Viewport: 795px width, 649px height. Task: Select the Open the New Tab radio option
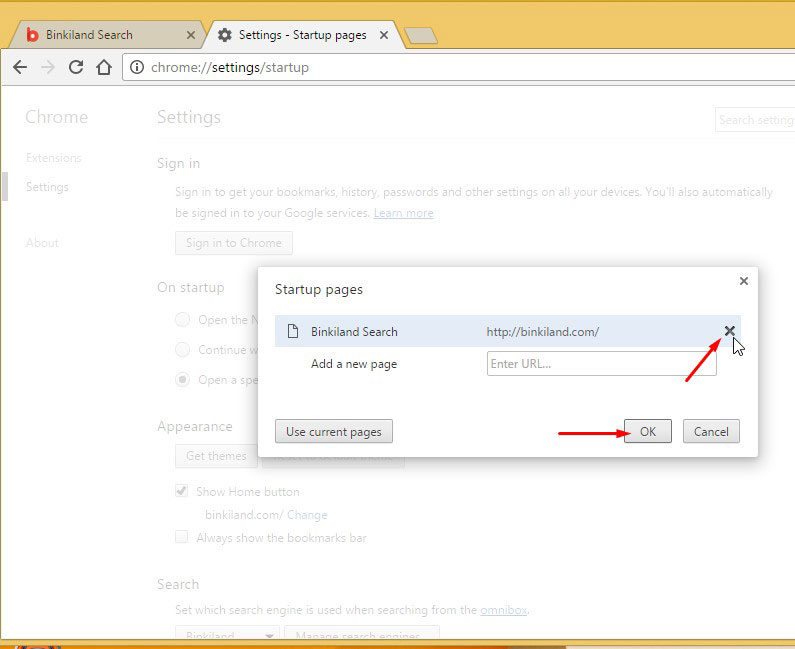(183, 320)
